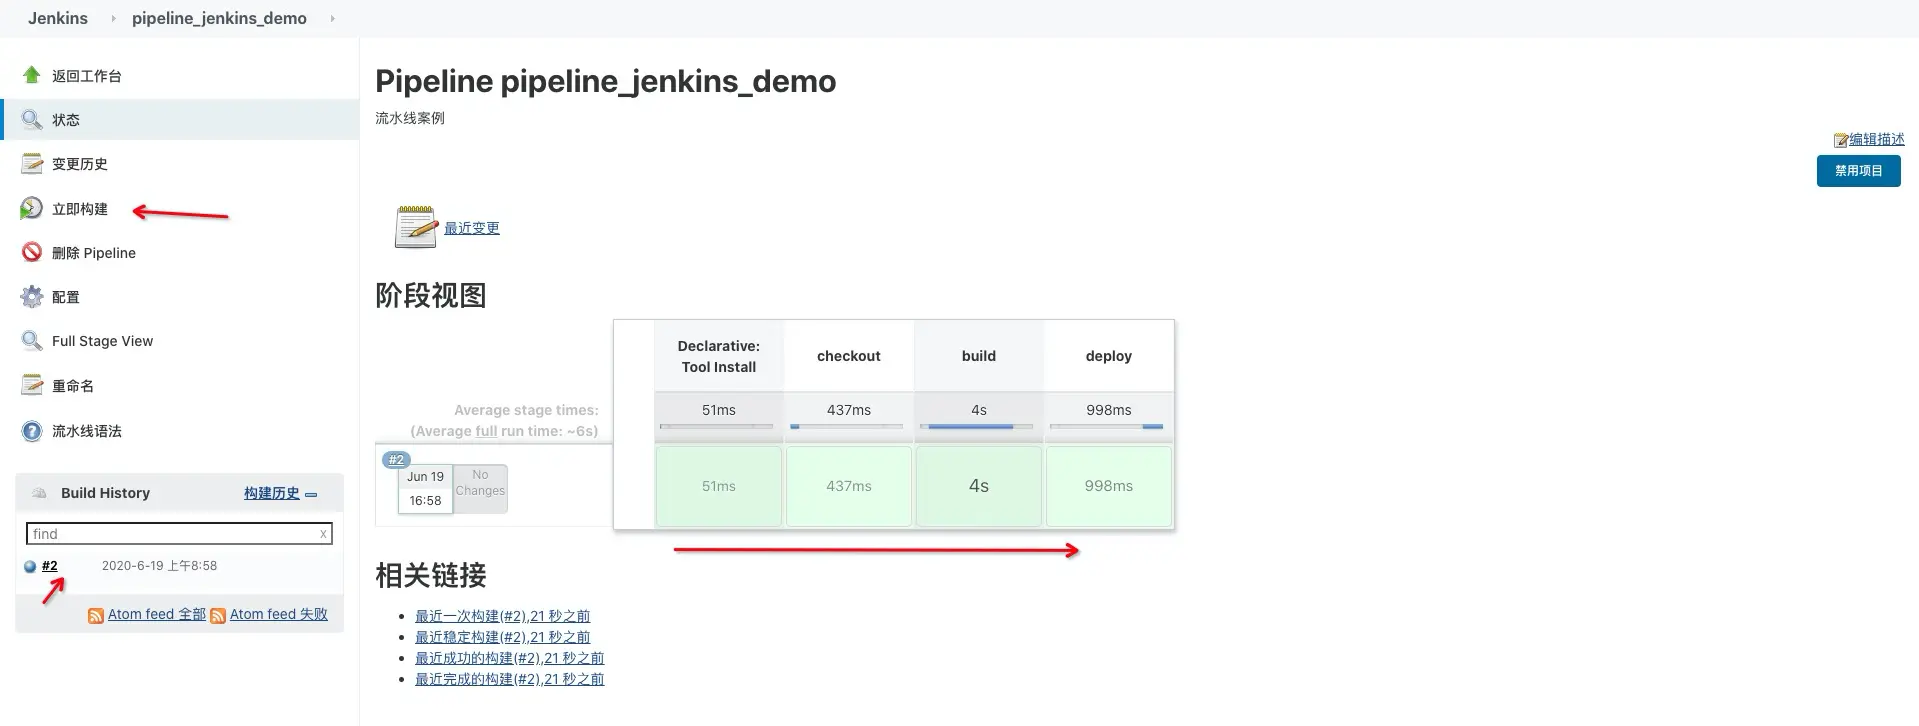The height and width of the screenshot is (726, 1919).
Task: Click the RSS icon for Atom feed 全部
Action: click(x=96, y=616)
